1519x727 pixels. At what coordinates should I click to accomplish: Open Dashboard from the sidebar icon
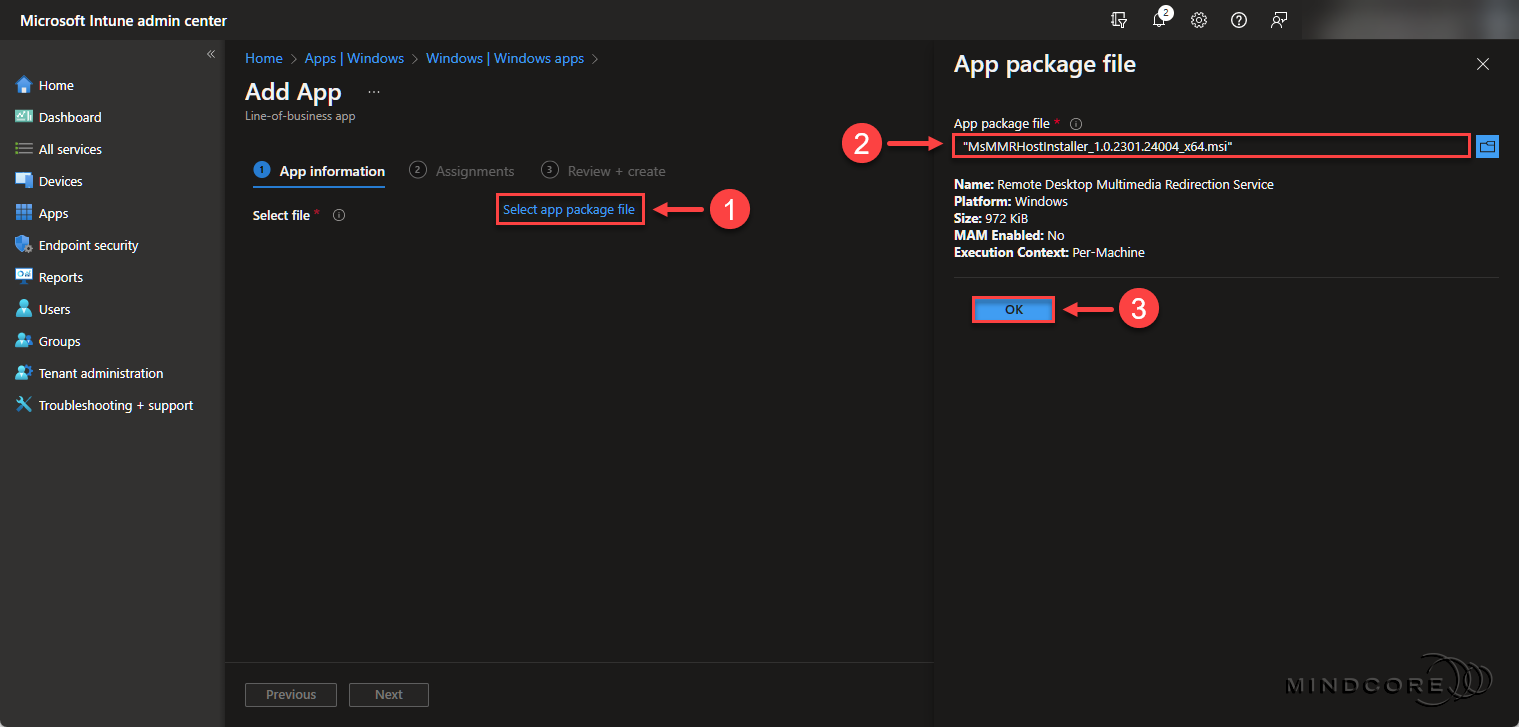tap(24, 117)
